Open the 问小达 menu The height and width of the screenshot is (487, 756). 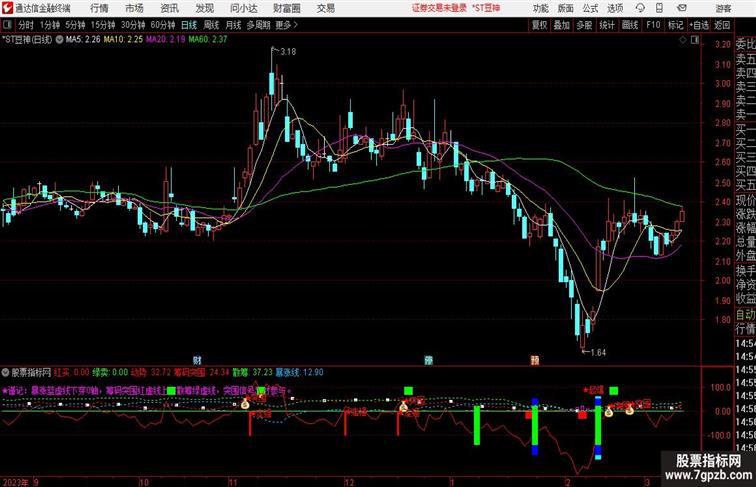(x=244, y=8)
